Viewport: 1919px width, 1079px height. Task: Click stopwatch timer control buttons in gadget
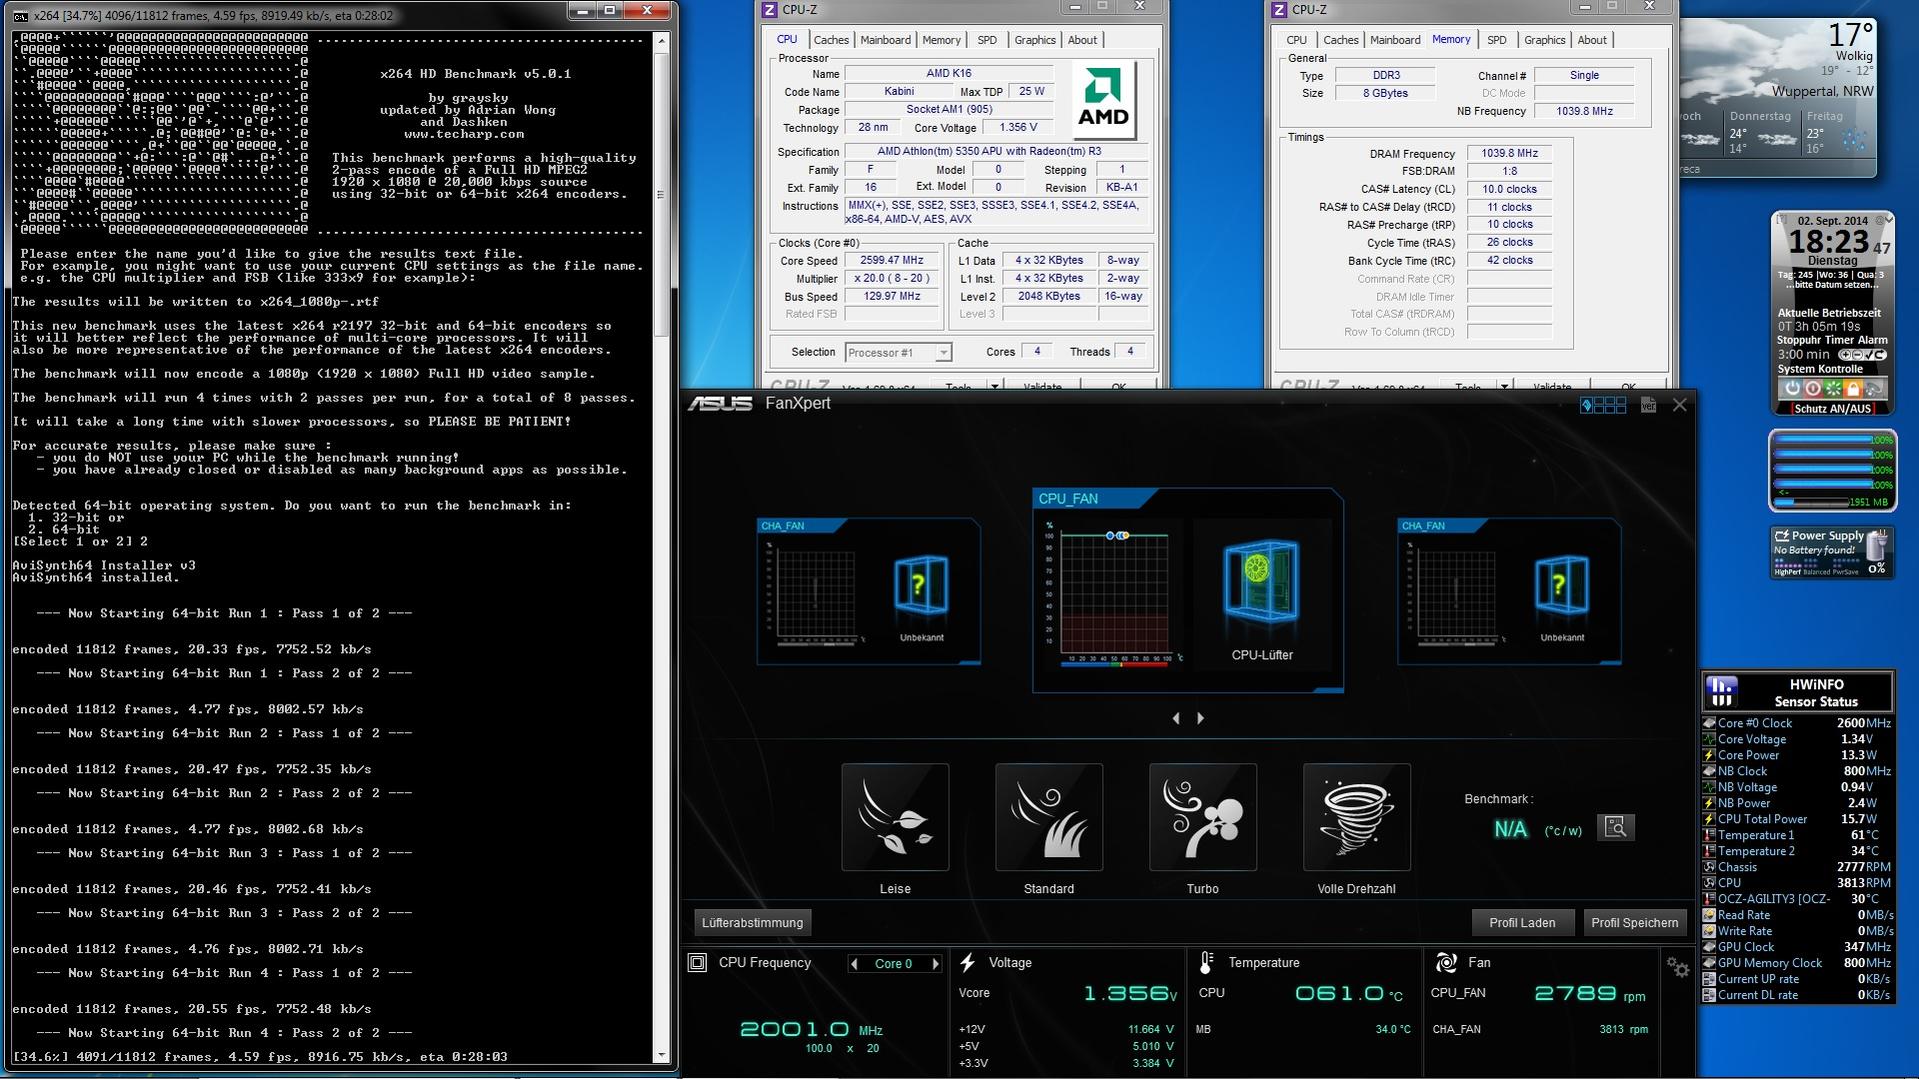tap(1862, 355)
